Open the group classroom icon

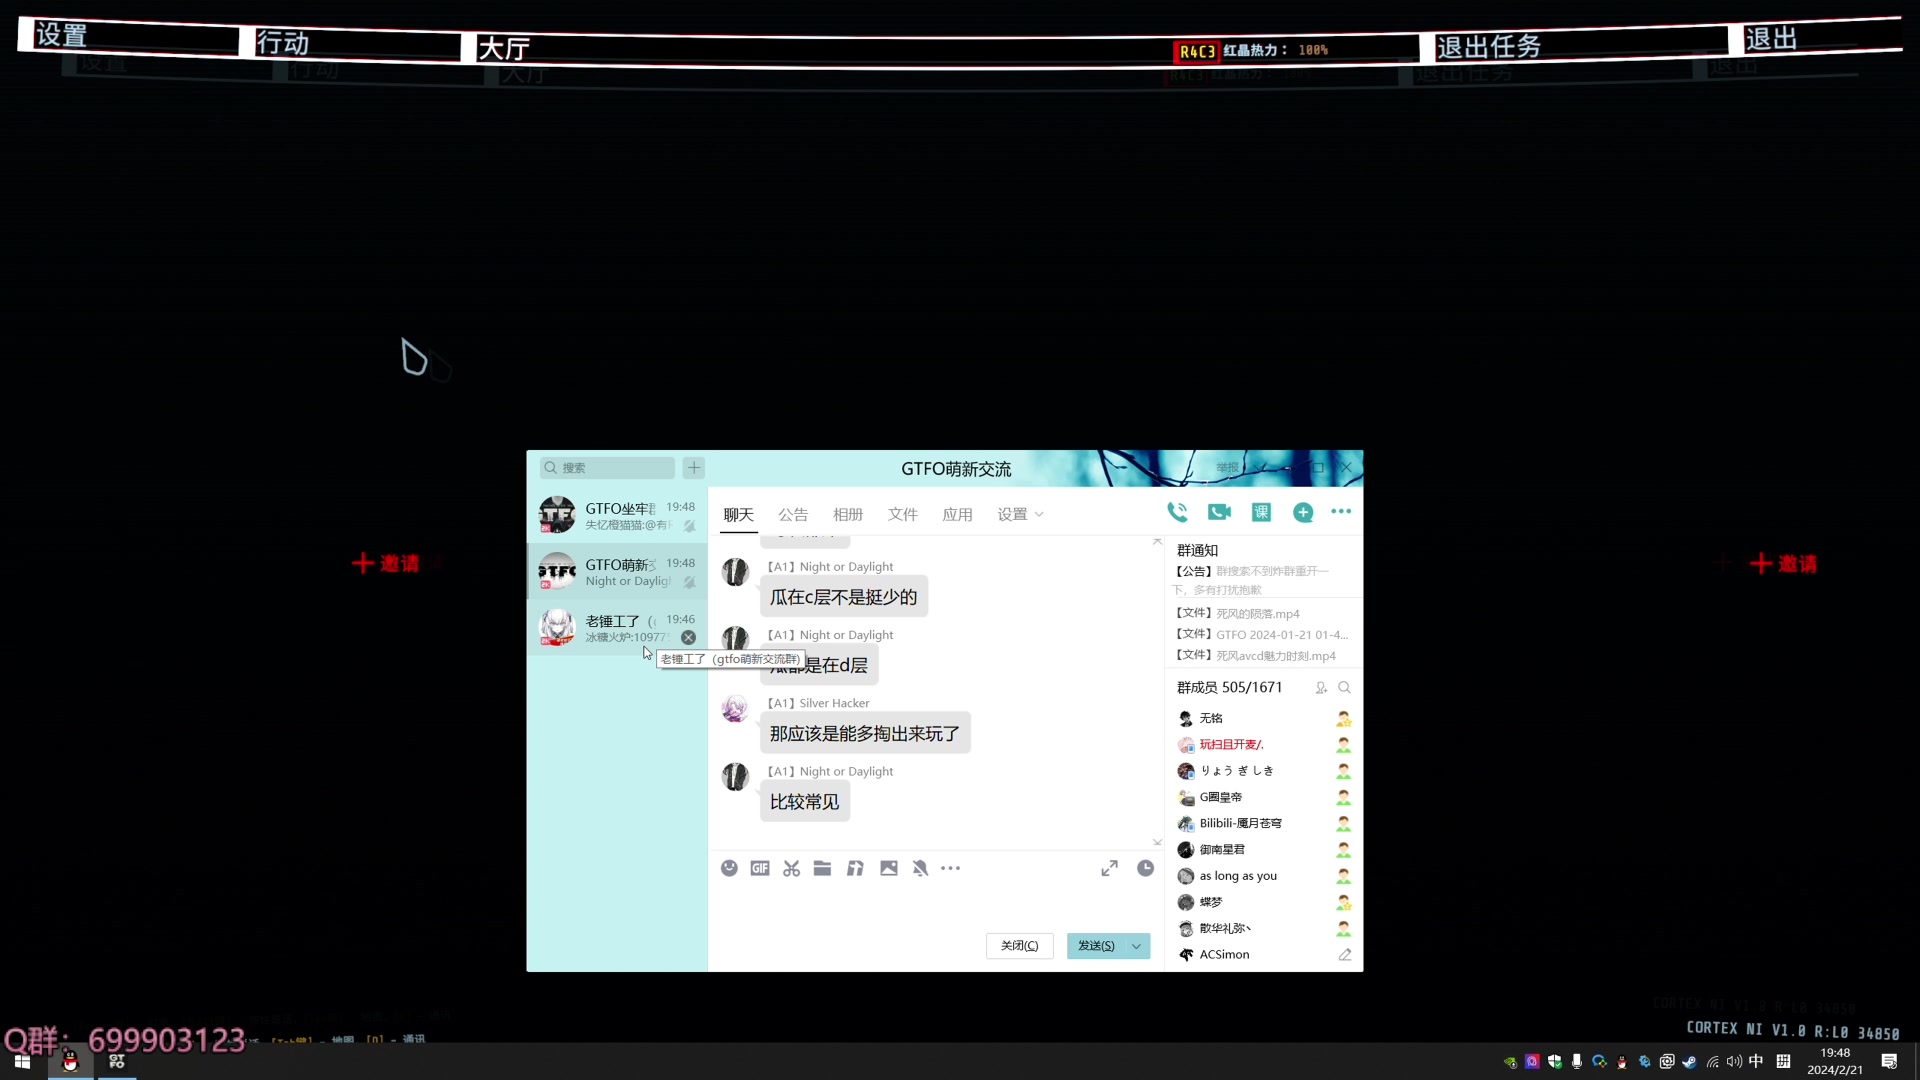pyautogui.click(x=1261, y=512)
